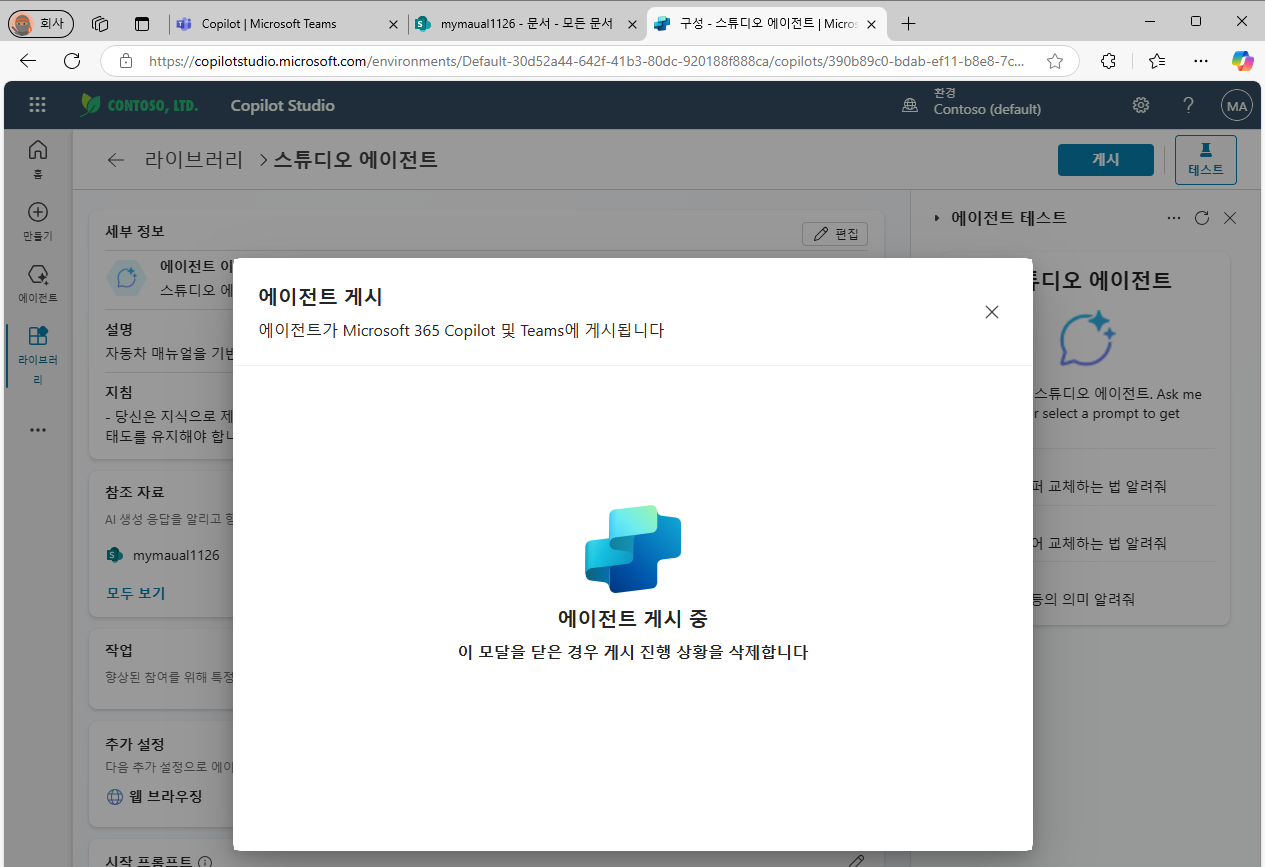The height and width of the screenshot is (867, 1265).
Task: Click the 게시 publish button
Action: [x=1105, y=160]
